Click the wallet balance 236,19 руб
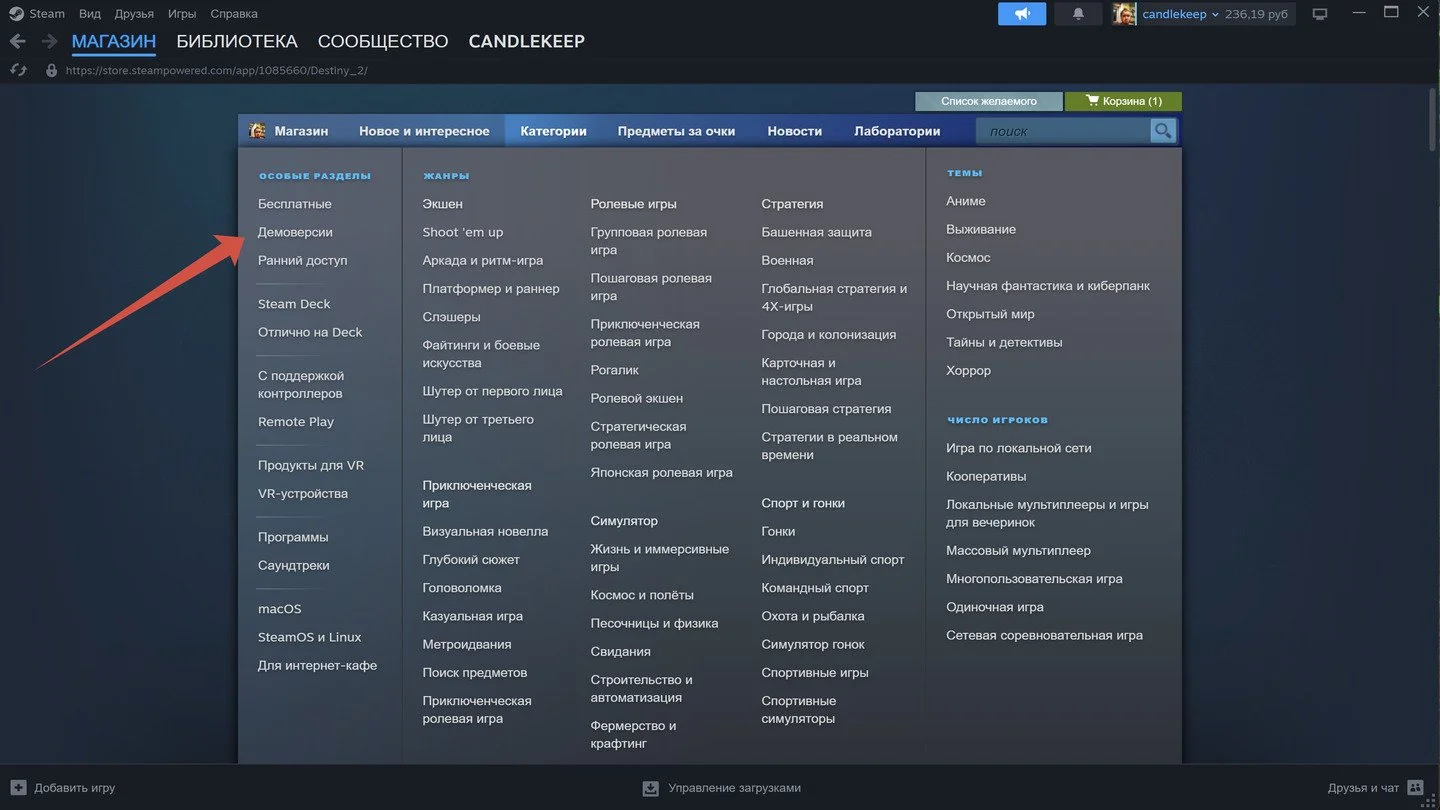 coord(1256,14)
